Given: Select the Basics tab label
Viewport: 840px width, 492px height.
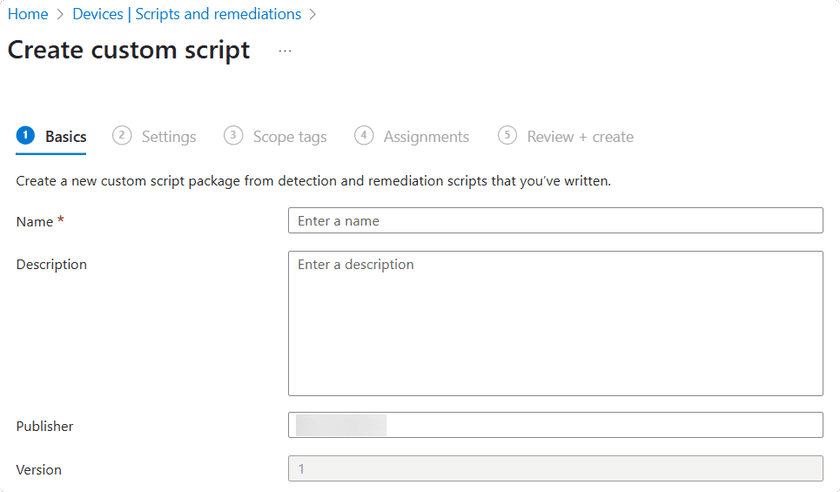Looking at the screenshot, I should 66,137.
